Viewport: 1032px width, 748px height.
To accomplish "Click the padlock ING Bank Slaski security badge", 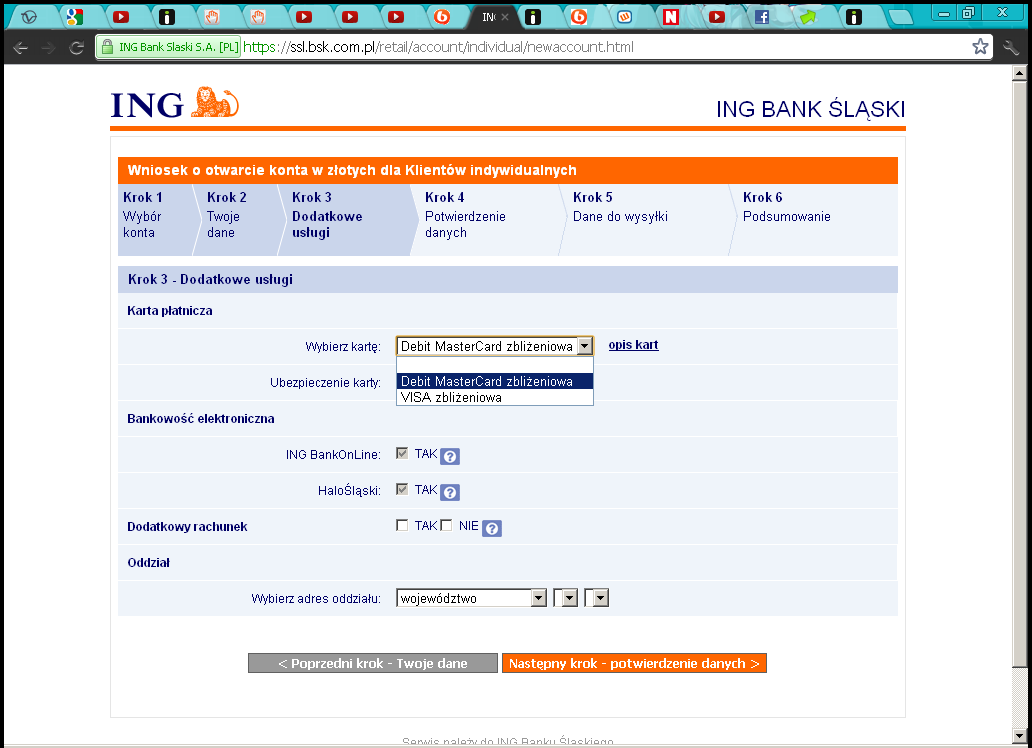I will click(x=169, y=47).
